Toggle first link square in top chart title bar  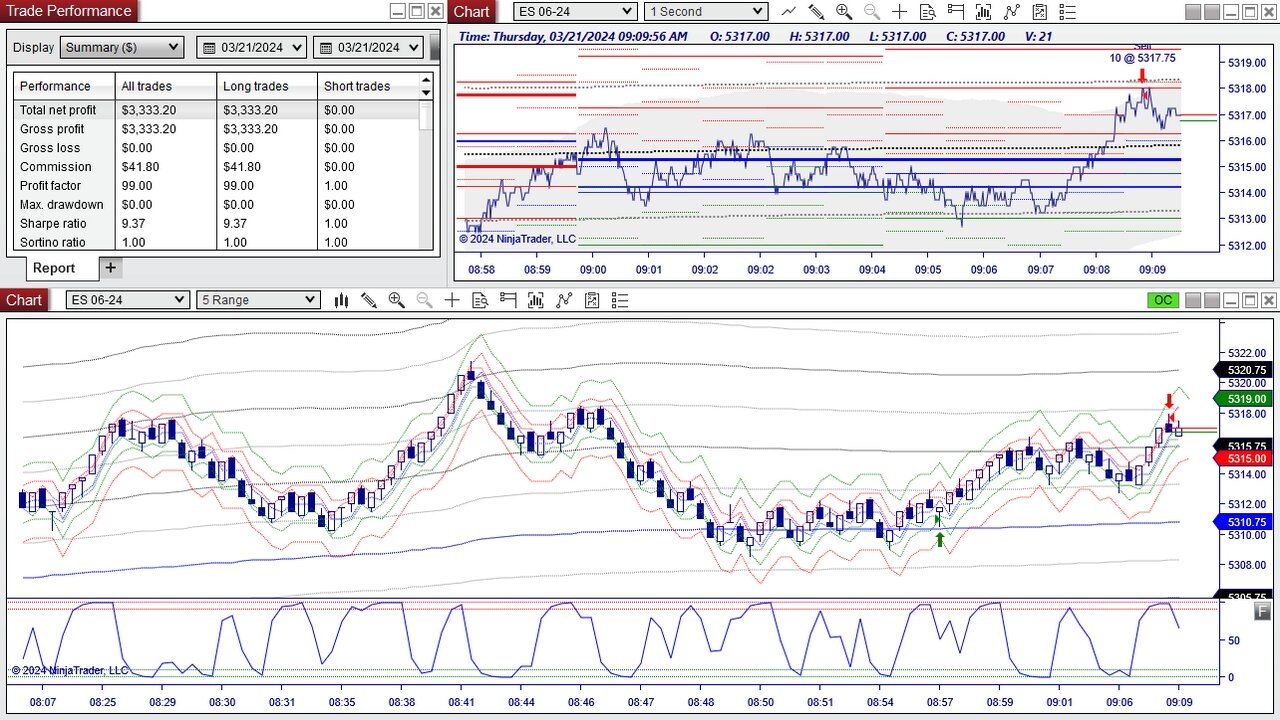coord(1193,11)
